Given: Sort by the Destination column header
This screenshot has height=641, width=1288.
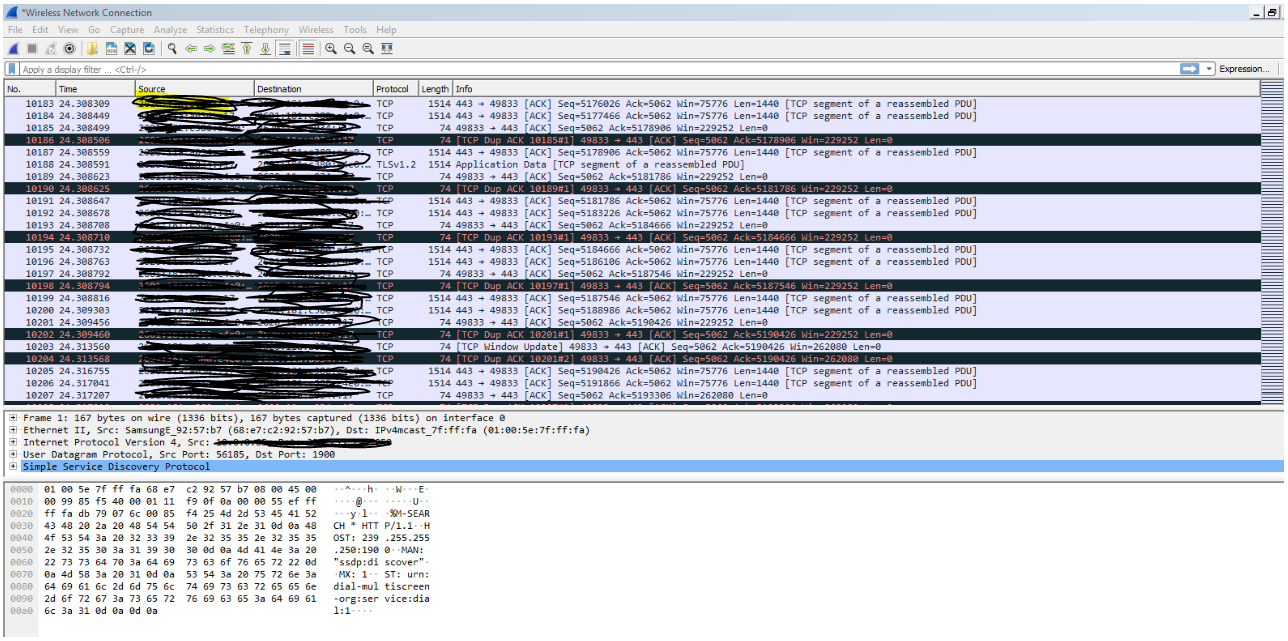Looking at the screenshot, I should pyautogui.click(x=314, y=89).
